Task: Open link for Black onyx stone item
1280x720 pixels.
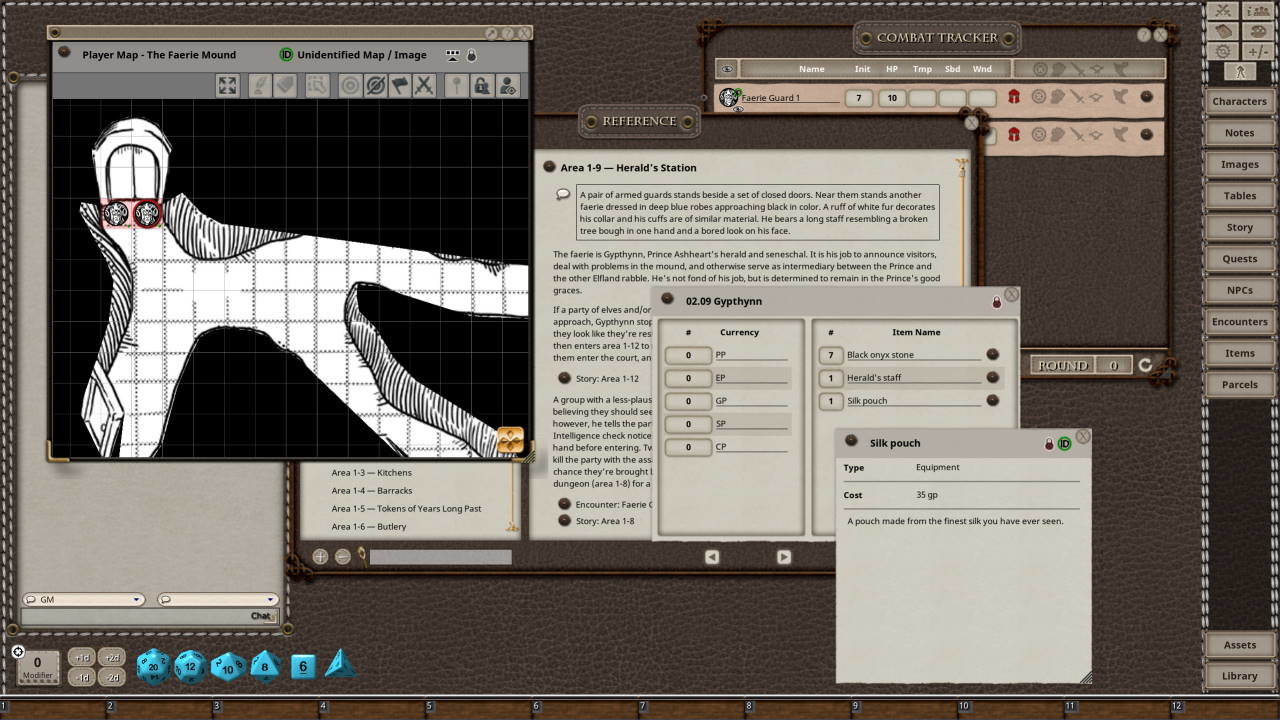Action: point(992,355)
